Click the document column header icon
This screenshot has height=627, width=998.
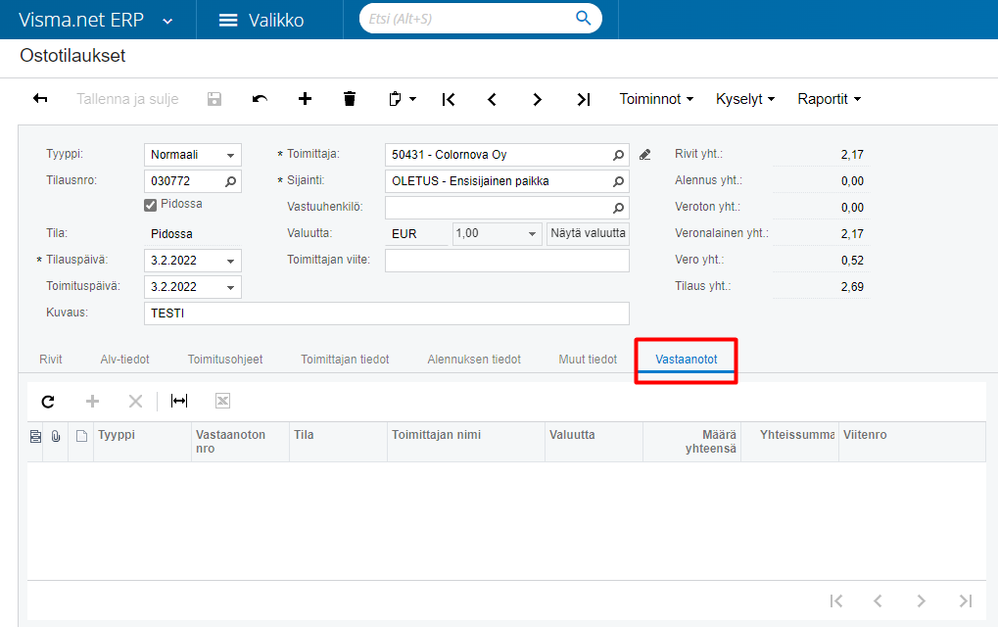[x=81, y=436]
